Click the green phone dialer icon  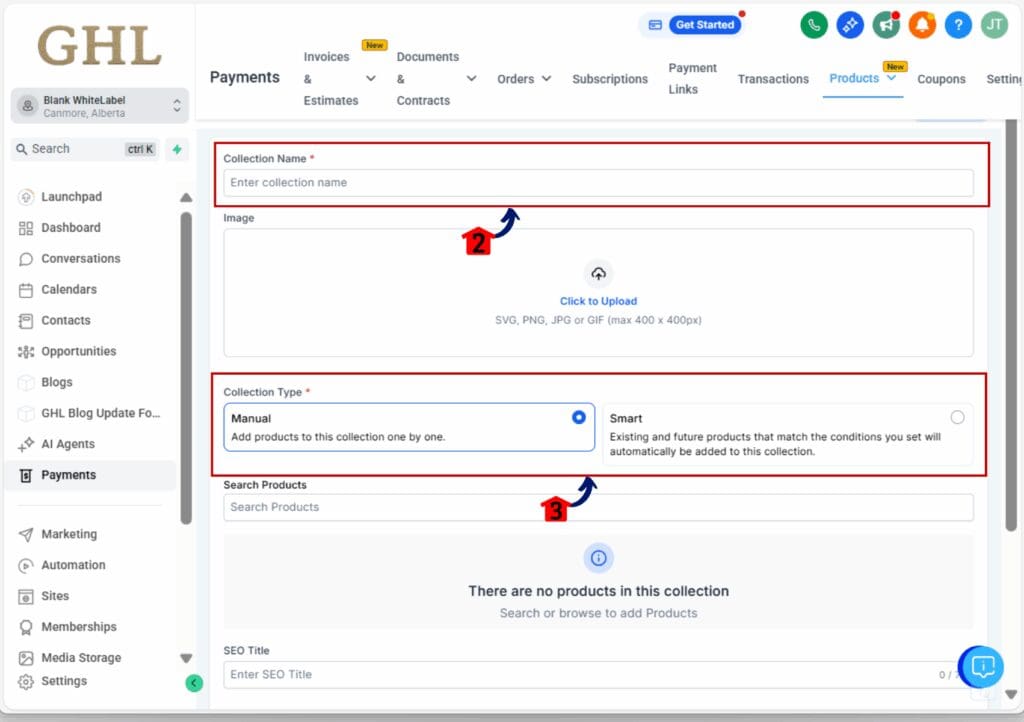814,25
